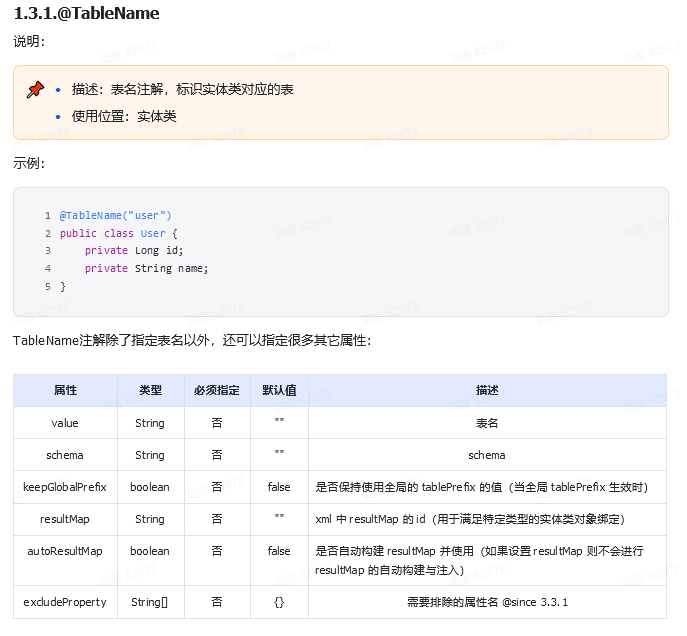This screenshot has height=636, width=687.
Task: Click 'schema' in the description column
Action: (487, 455)
